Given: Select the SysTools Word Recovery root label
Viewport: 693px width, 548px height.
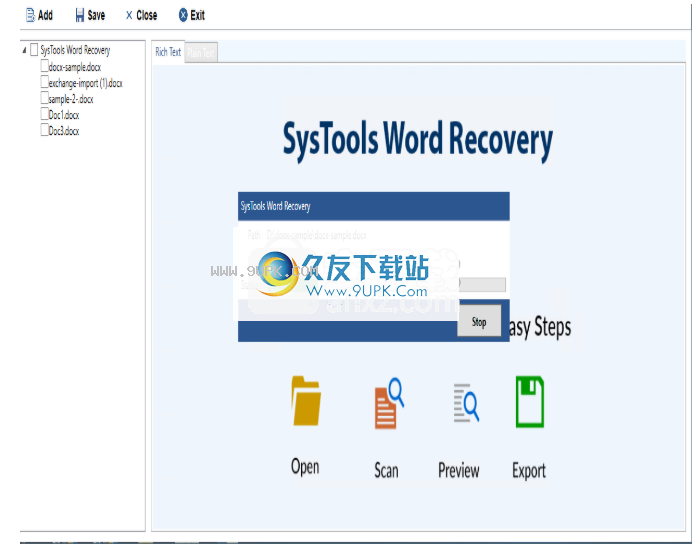Looking at the screenshot, I should click(75, 50).
